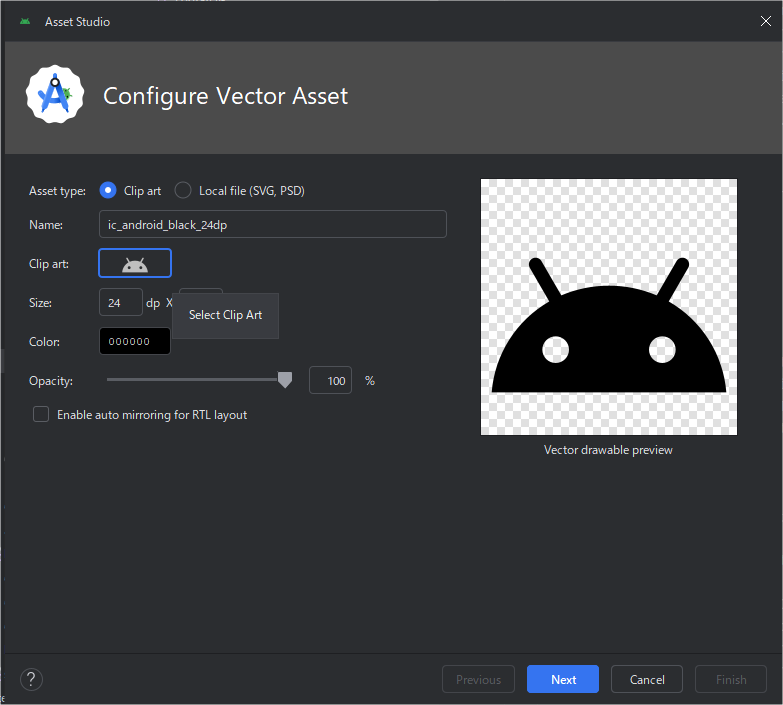Open the Color swatch 000000

tap(135, 342)
